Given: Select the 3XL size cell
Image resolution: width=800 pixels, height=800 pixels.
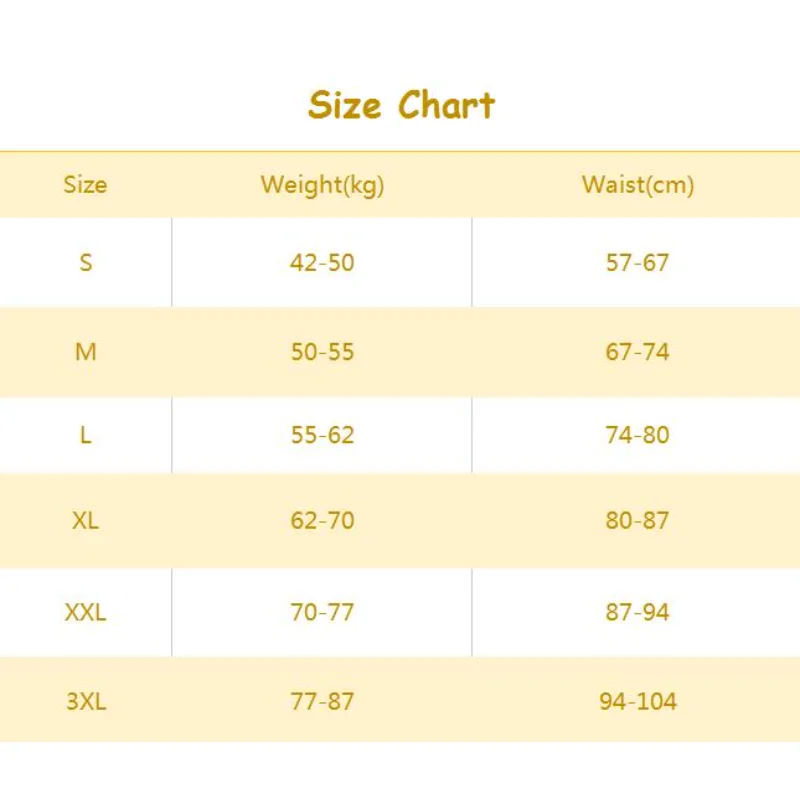Looking at the screenshot, I should point(85,701).
